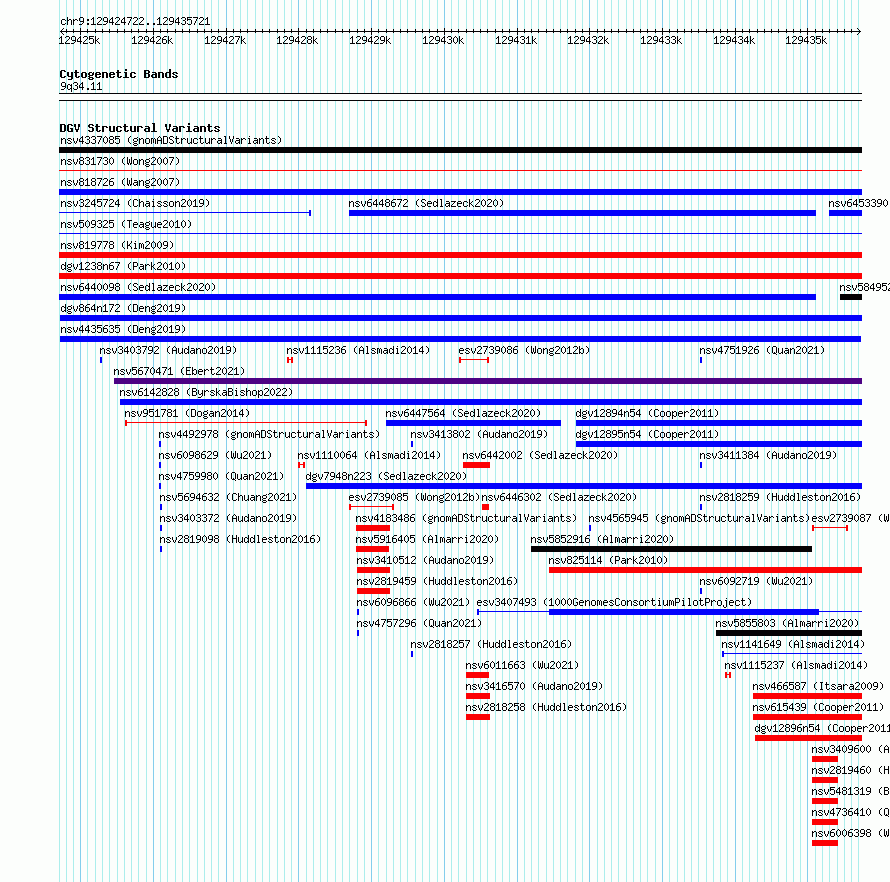The width and height of the screenshot is (890, 882).
Task: Open nsv2818259 (Huddleston2016) variant
Action: (x=780, y=497)
